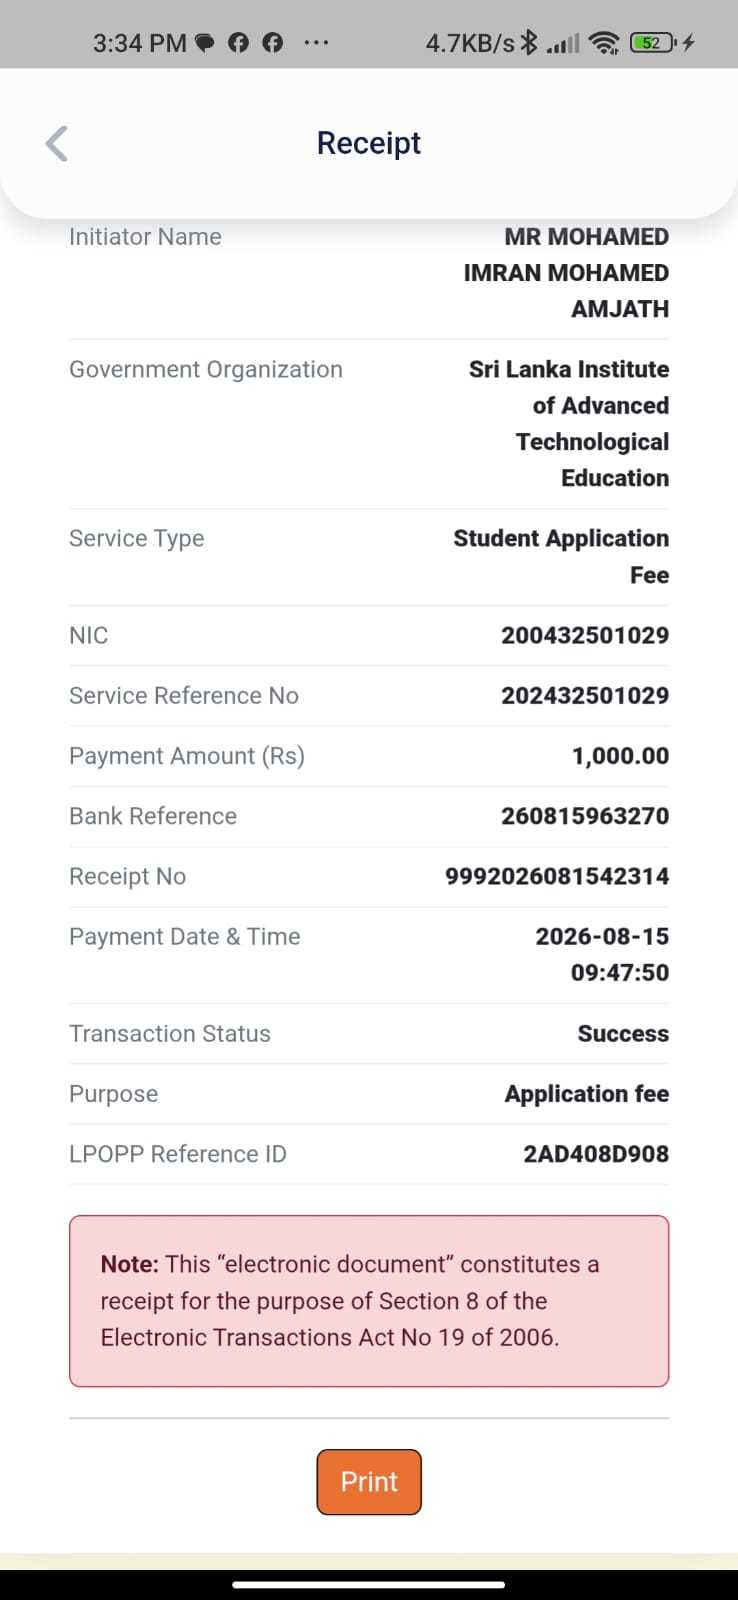Tap the messenger chat icon in status bar

(204, 43)
